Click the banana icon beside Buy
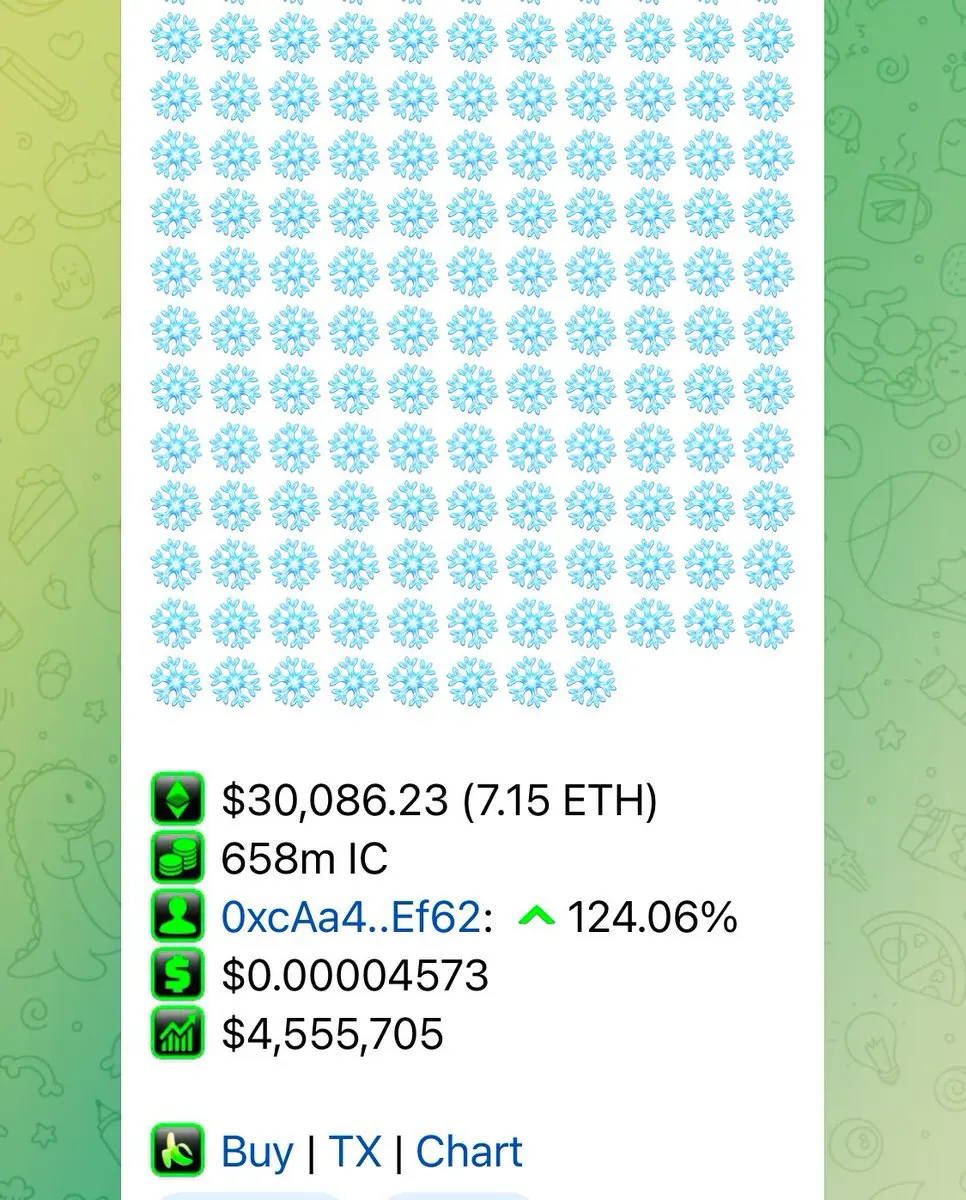 [x=177, y=1150]
